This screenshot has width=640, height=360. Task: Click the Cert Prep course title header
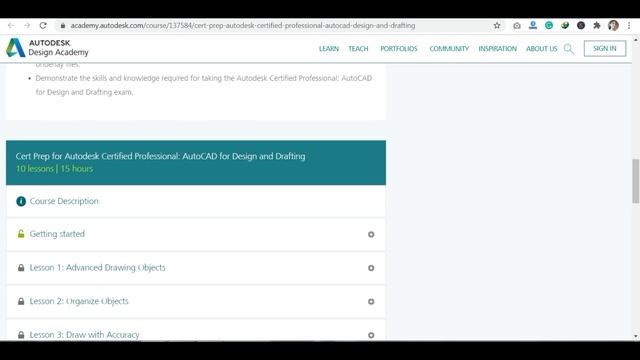point(160,156)
